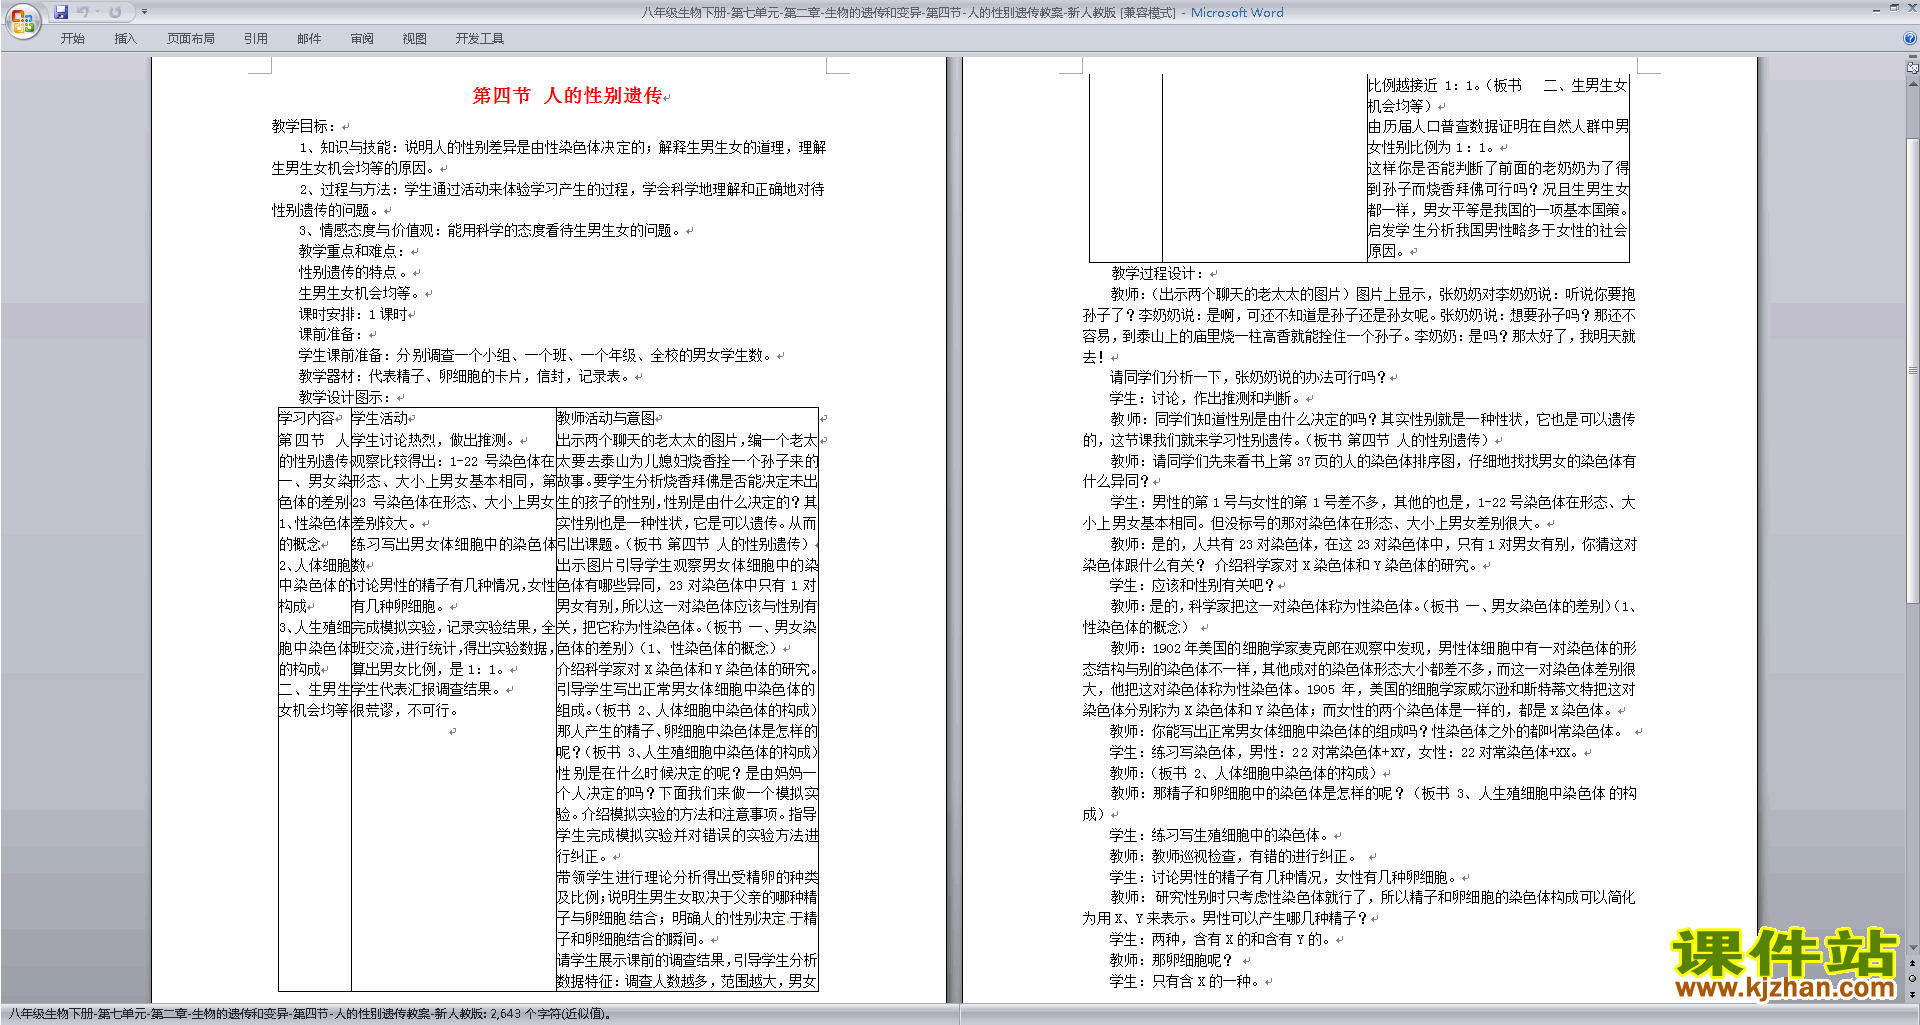1920x1025 pixels.
Task: Open the Office Button menu
Action: 22,20
